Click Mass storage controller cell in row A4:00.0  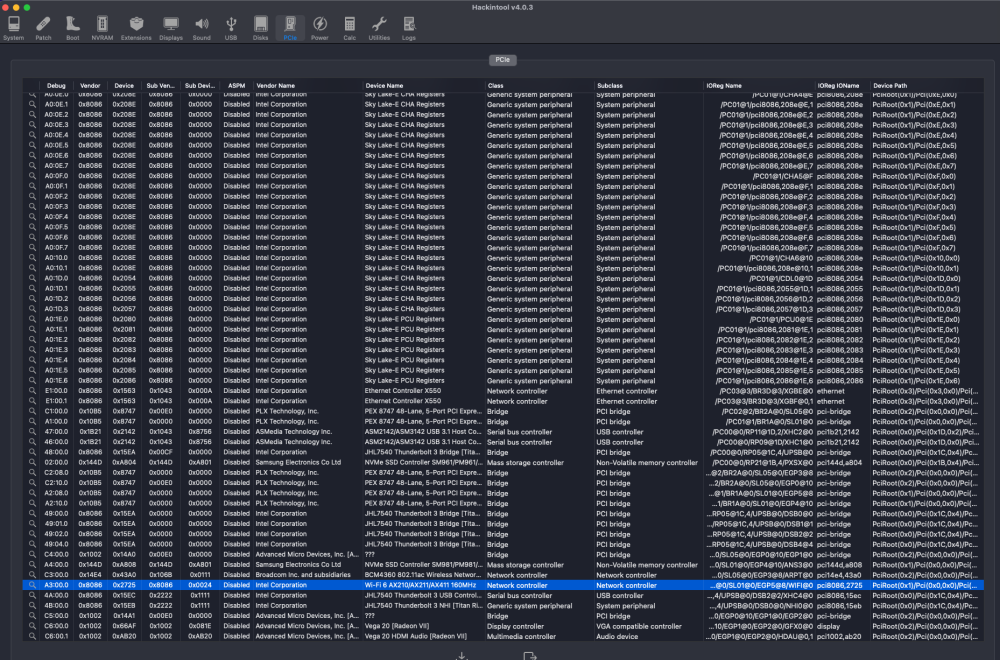pos(525,564)
